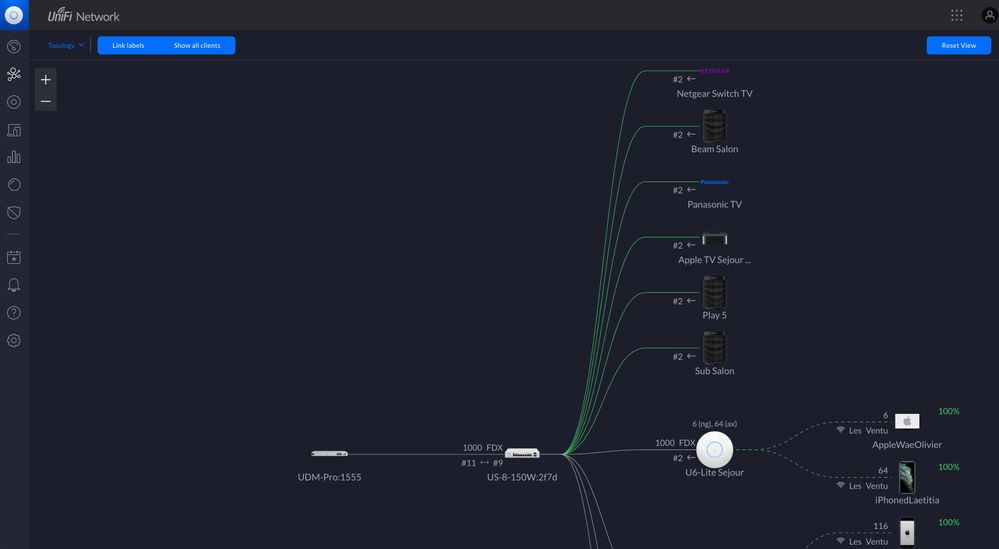This screenshot has height=549, width=999.
Task: Toggle the Show all clients option
Action: pos(197,46)
